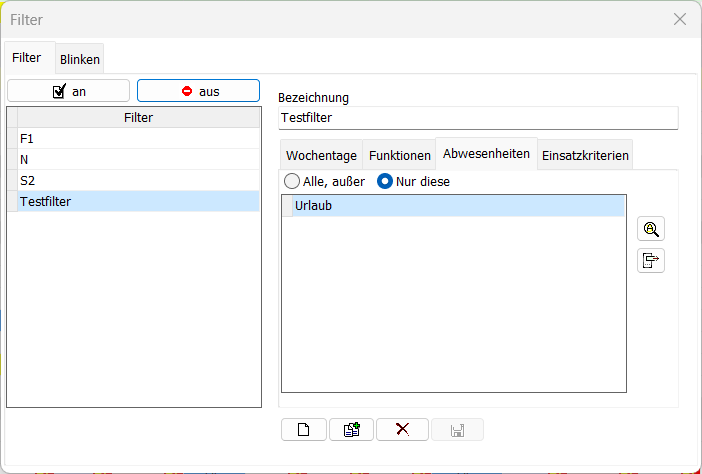Switch to the Blinken tab
This screenshot has height=474, width=702.
click(80, 59)
